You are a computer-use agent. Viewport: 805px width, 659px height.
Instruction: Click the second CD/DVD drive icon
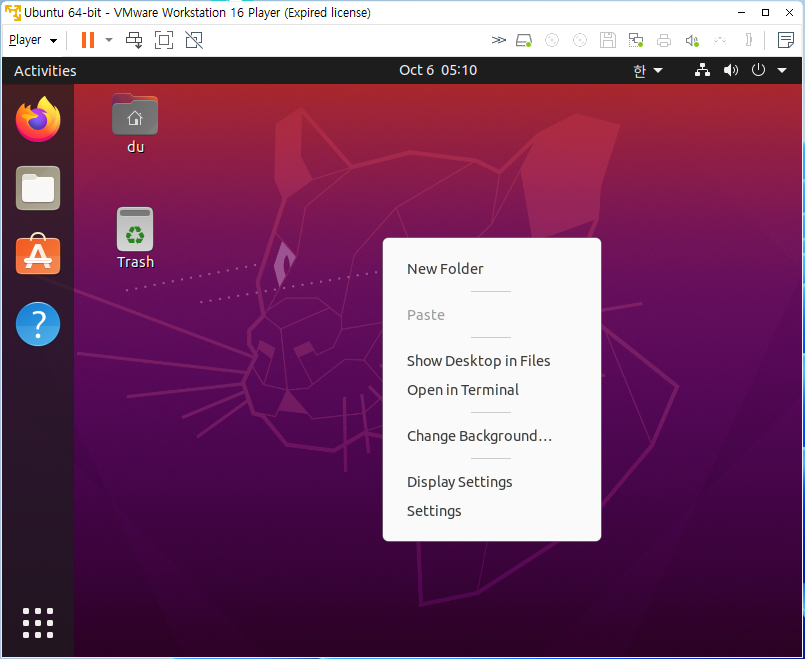[580, 40]
